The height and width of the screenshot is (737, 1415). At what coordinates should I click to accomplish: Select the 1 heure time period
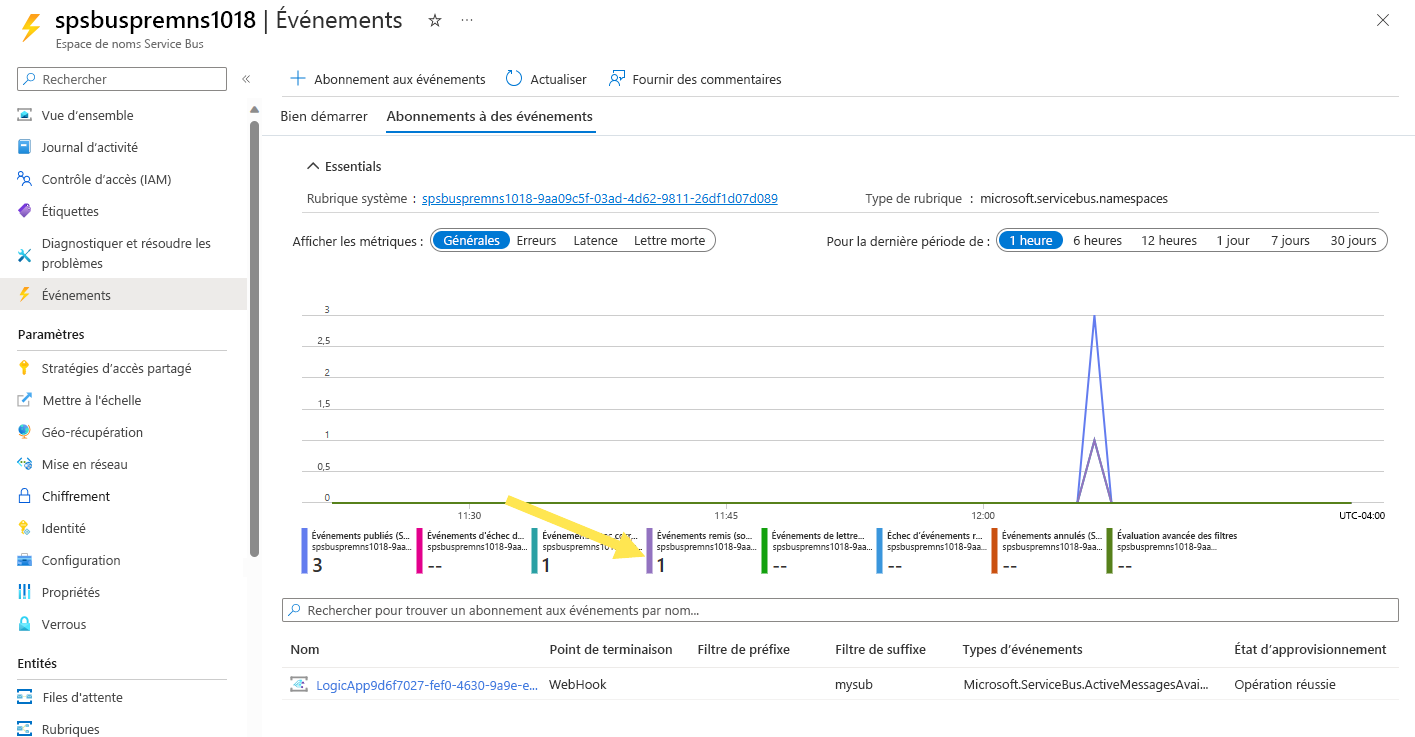pos(1031,240)
